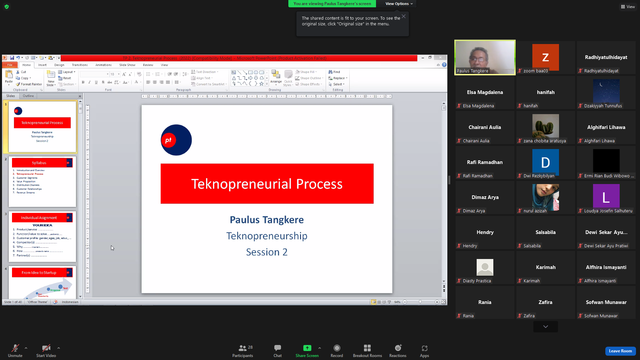Dismiss the shared content size notification
The width and height of the screenshot is (640, 360).
[x=404, y=16]
